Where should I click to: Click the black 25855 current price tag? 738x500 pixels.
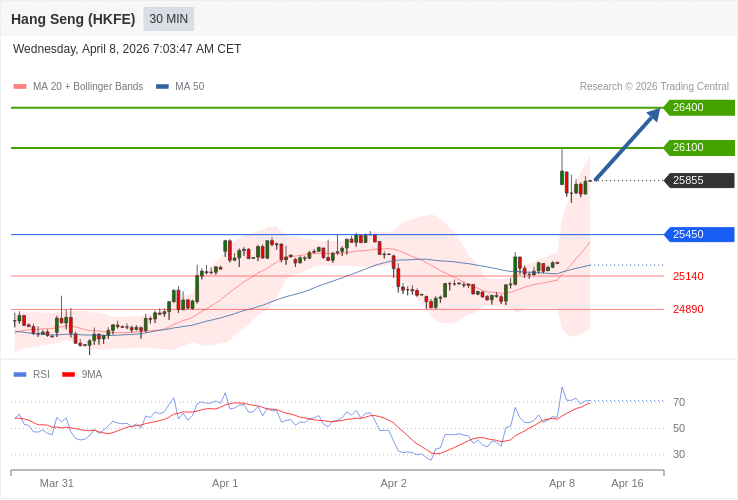point(699,181)
